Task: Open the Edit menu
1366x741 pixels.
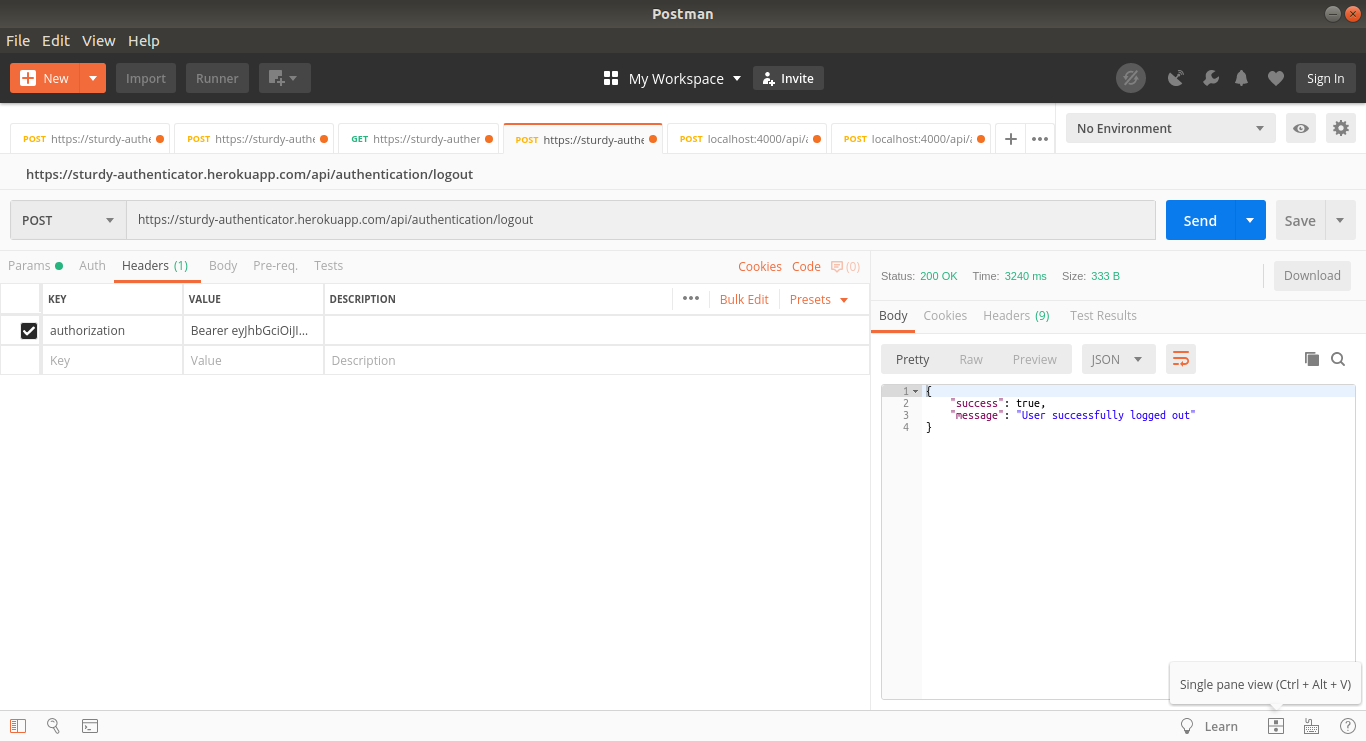Action: [x=56, y=41]
